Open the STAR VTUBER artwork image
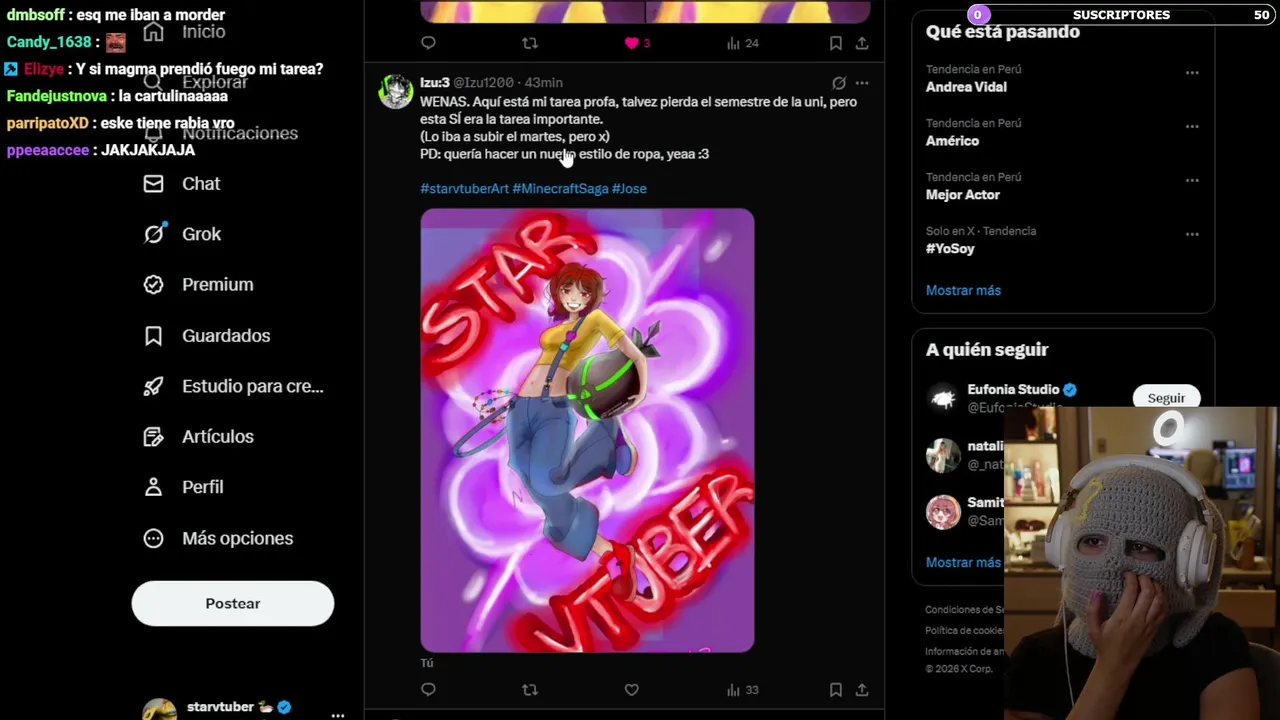The height and width of the screenshot is (720, 1280). tap(587, 430)
